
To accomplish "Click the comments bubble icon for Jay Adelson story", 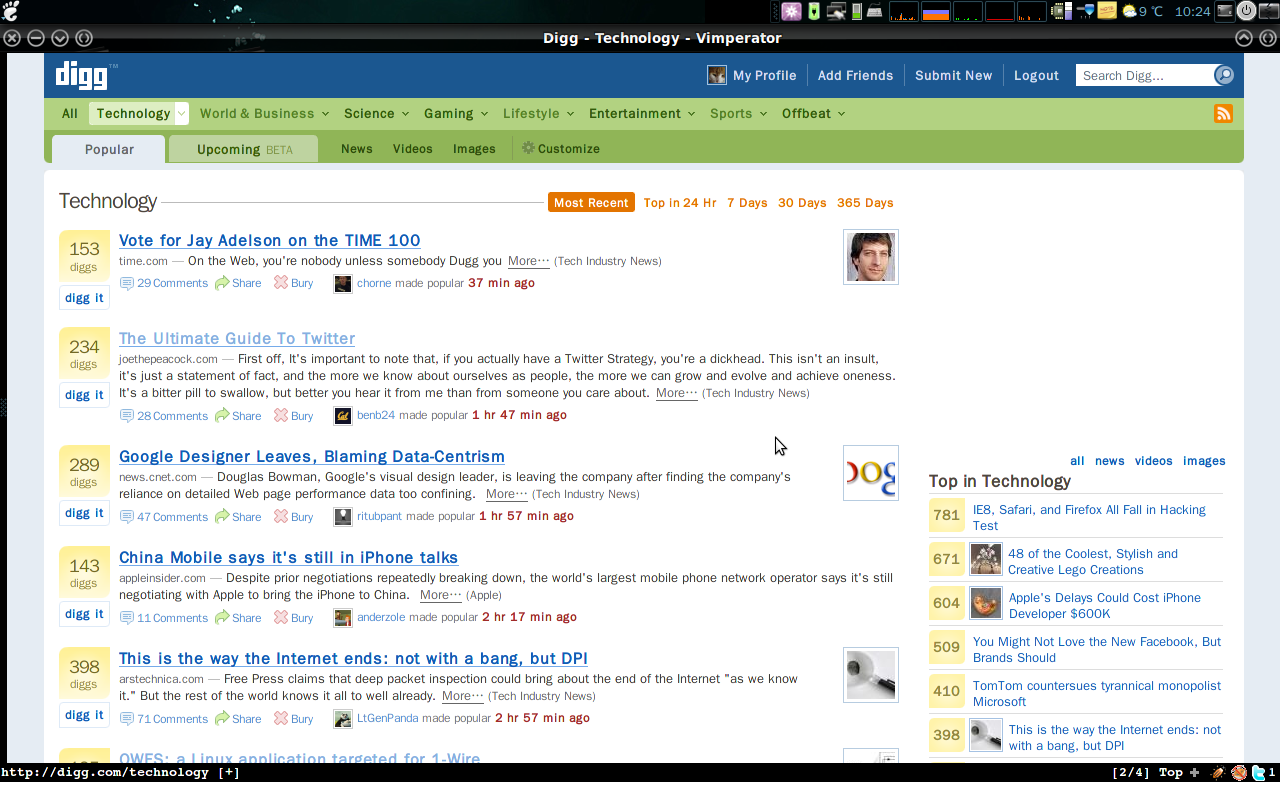I will (x=127, y=283).
